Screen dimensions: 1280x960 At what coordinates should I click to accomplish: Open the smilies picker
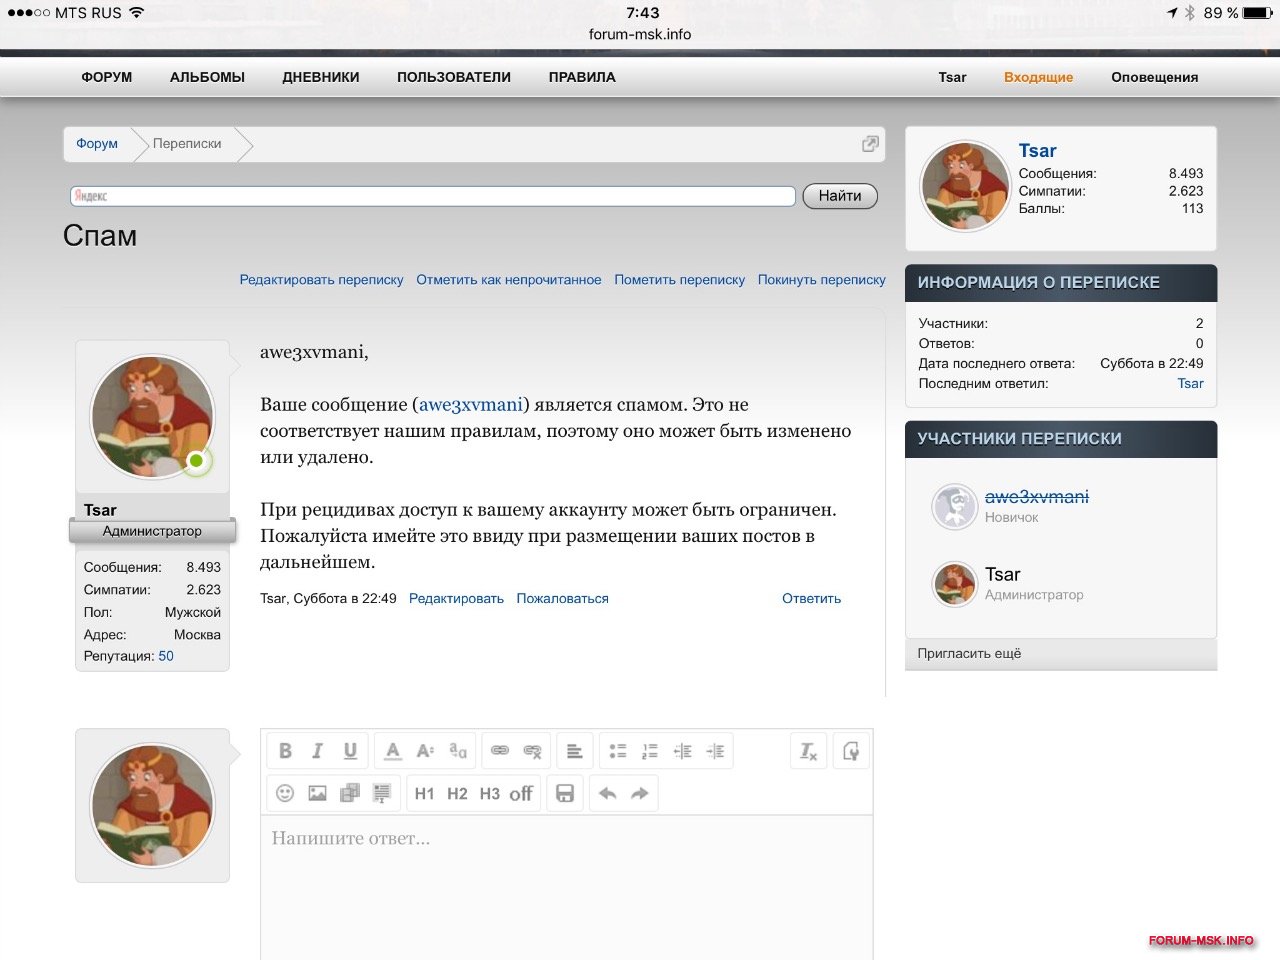click(285, 793)
